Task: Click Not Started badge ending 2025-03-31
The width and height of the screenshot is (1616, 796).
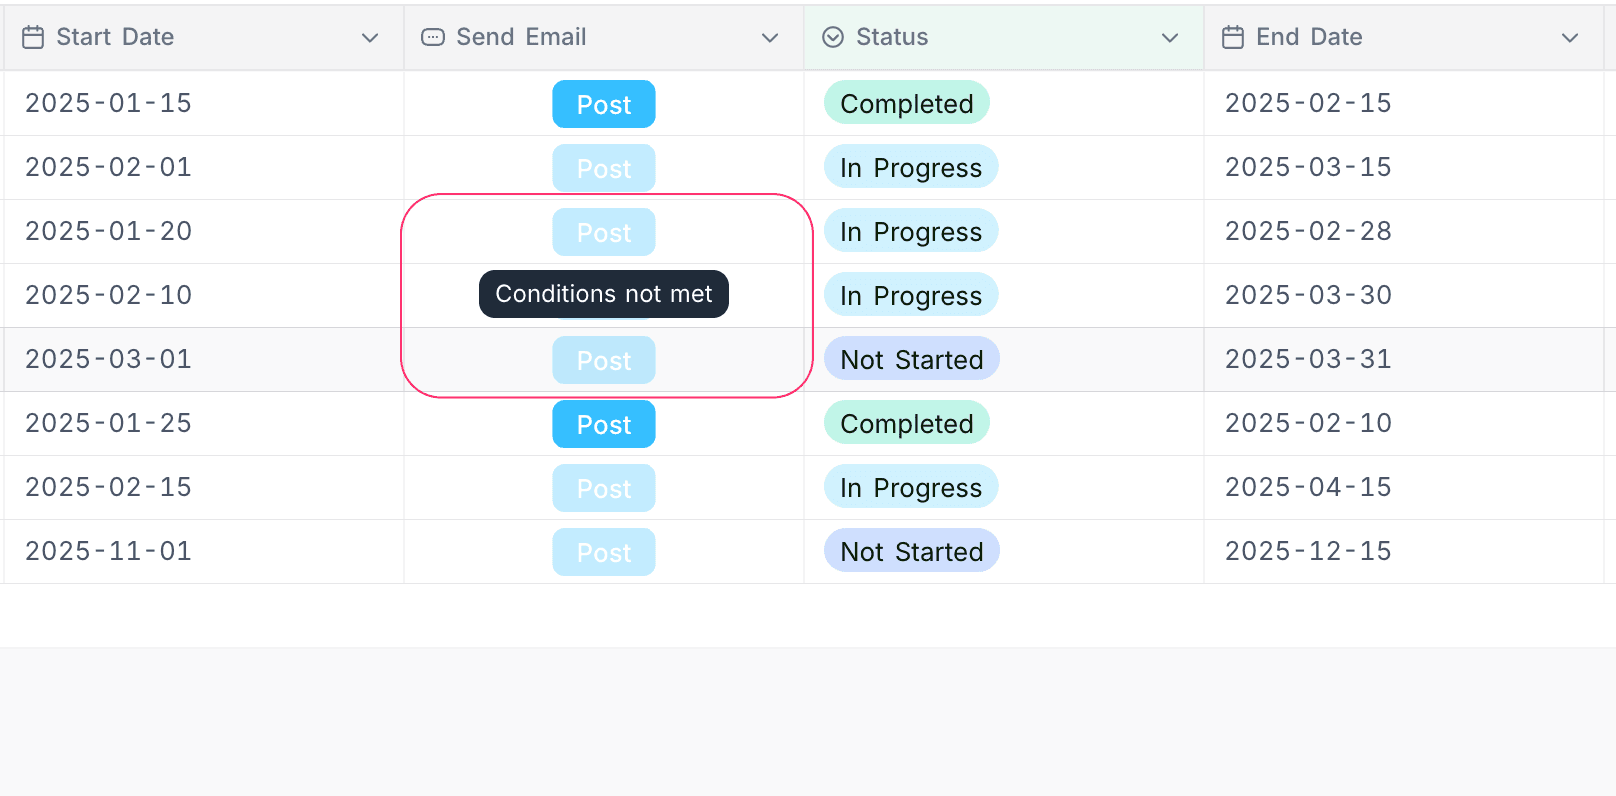Action: 911,360
